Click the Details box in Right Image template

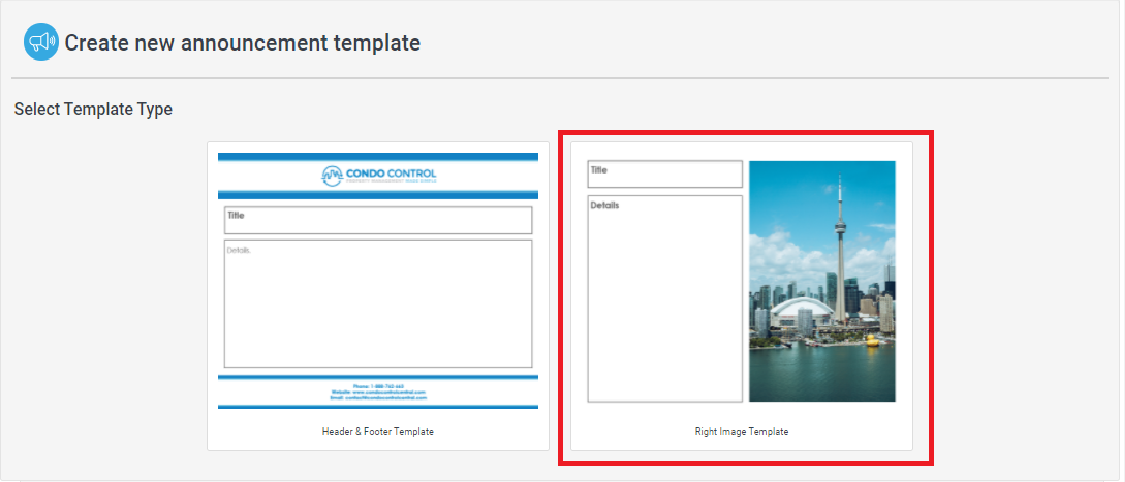click(665, 298)
